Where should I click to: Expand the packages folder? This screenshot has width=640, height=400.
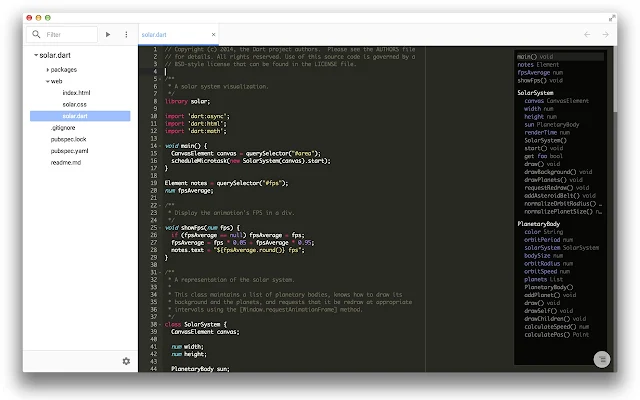pyautogui.click(x=47, y=70)
